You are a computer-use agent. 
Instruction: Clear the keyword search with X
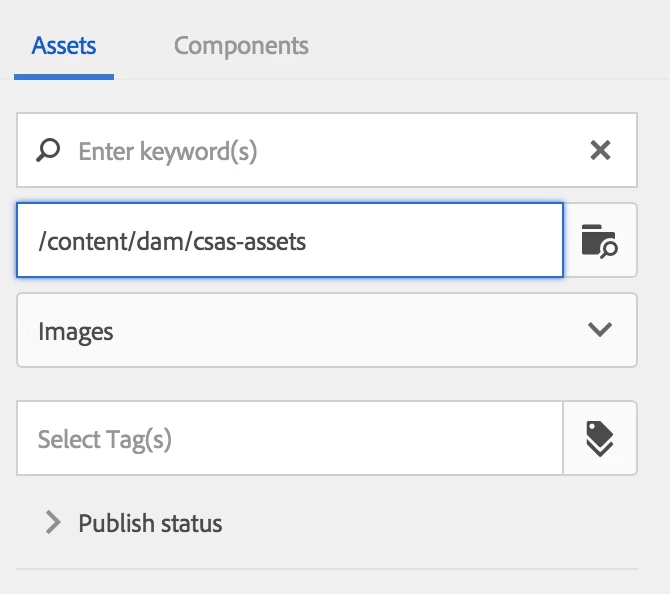[x=600, y=151]
